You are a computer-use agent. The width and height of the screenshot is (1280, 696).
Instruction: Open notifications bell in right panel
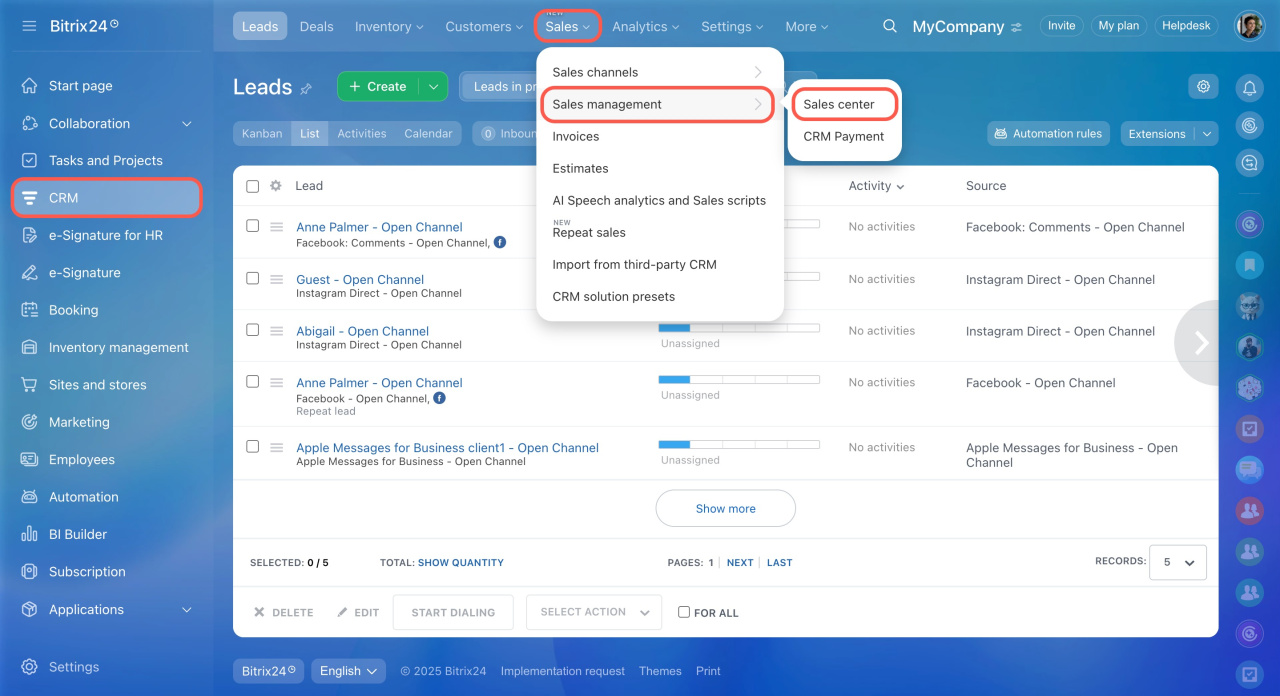(1249, 88)
